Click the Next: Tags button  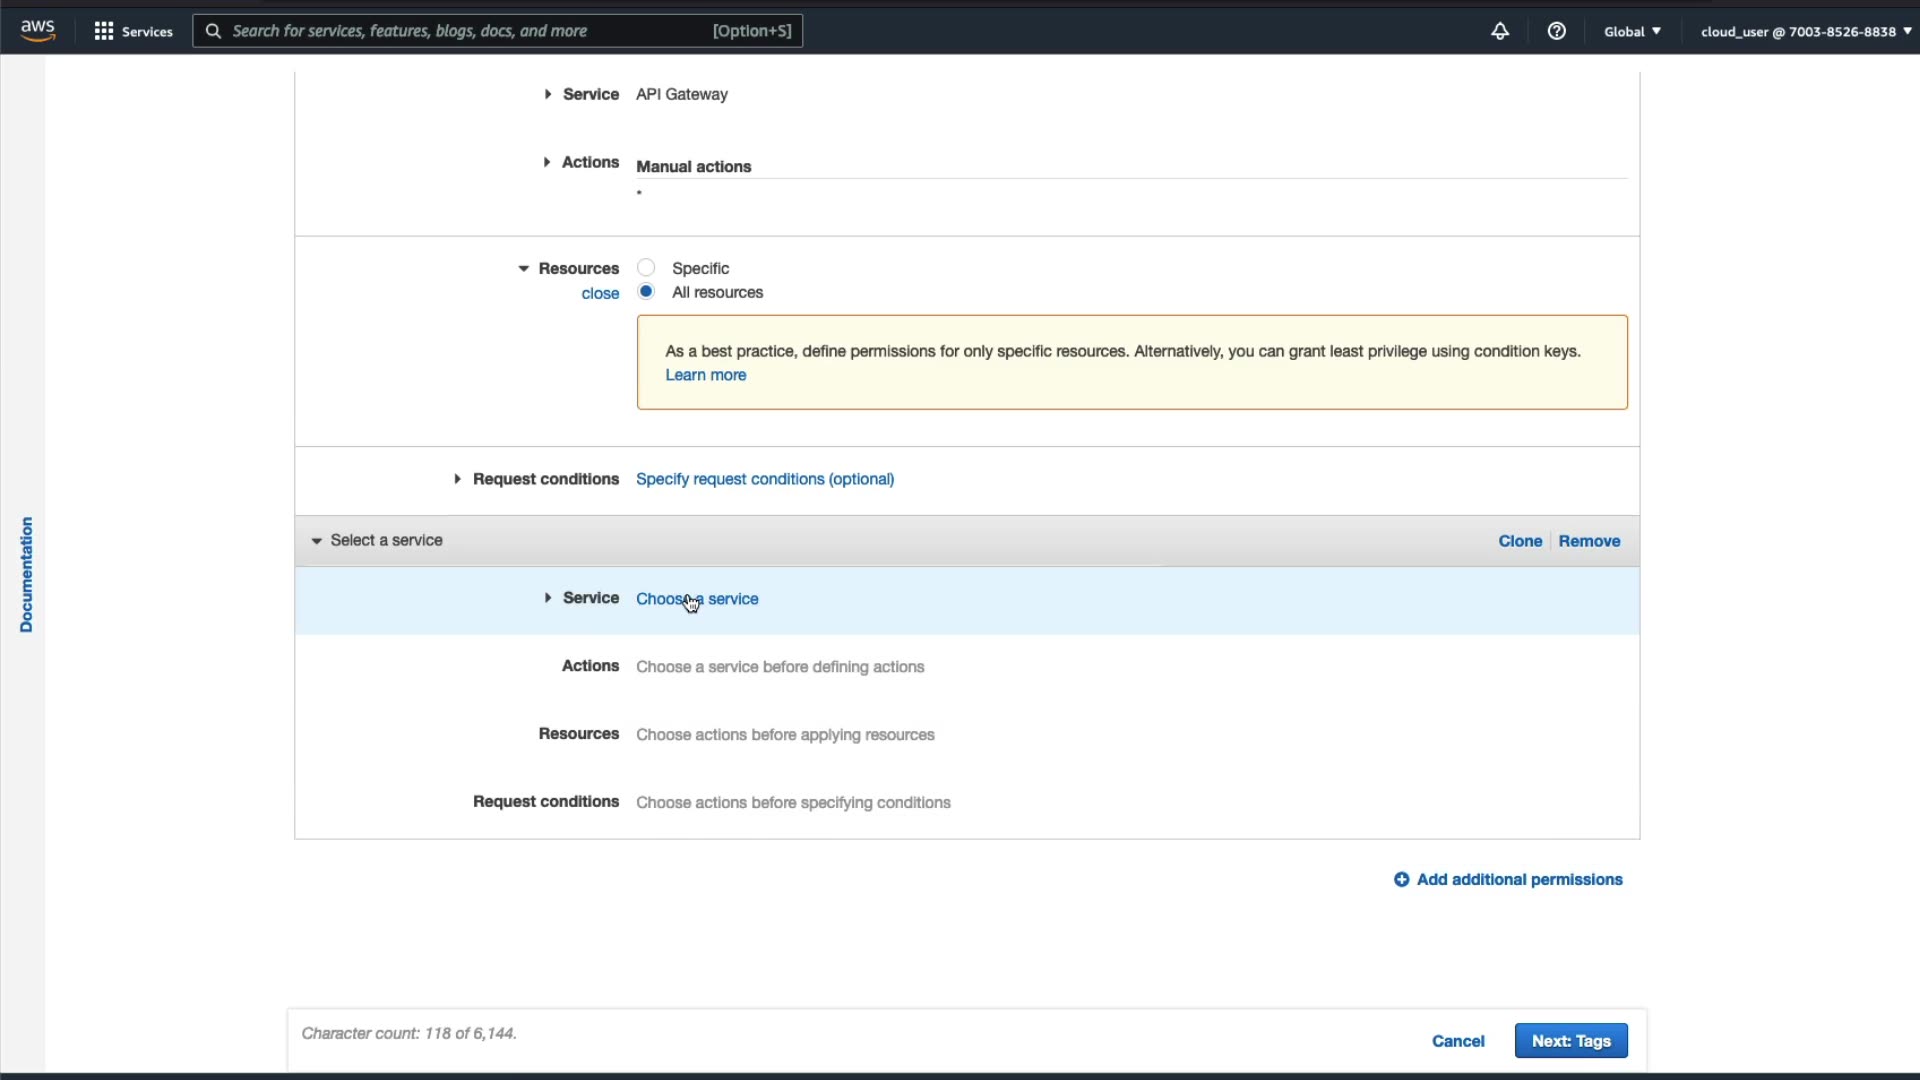click(x=1570, y=1041)
